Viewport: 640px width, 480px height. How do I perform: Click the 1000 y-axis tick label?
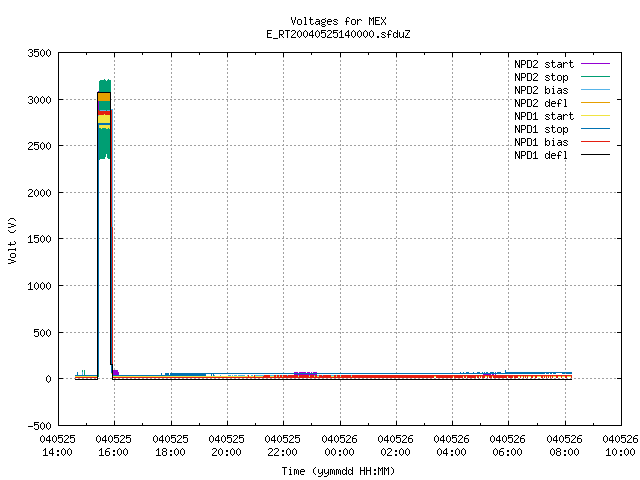[x=40, y=286]
